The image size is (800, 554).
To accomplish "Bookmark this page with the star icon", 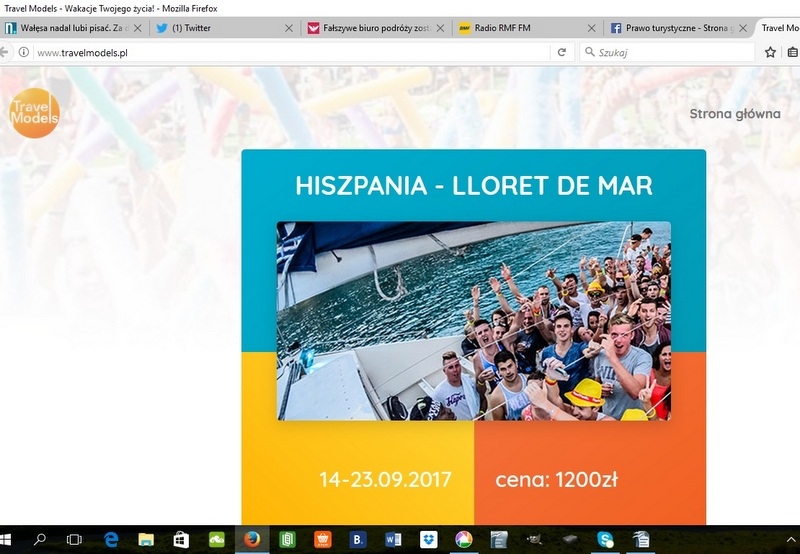I will click(771, 52).
